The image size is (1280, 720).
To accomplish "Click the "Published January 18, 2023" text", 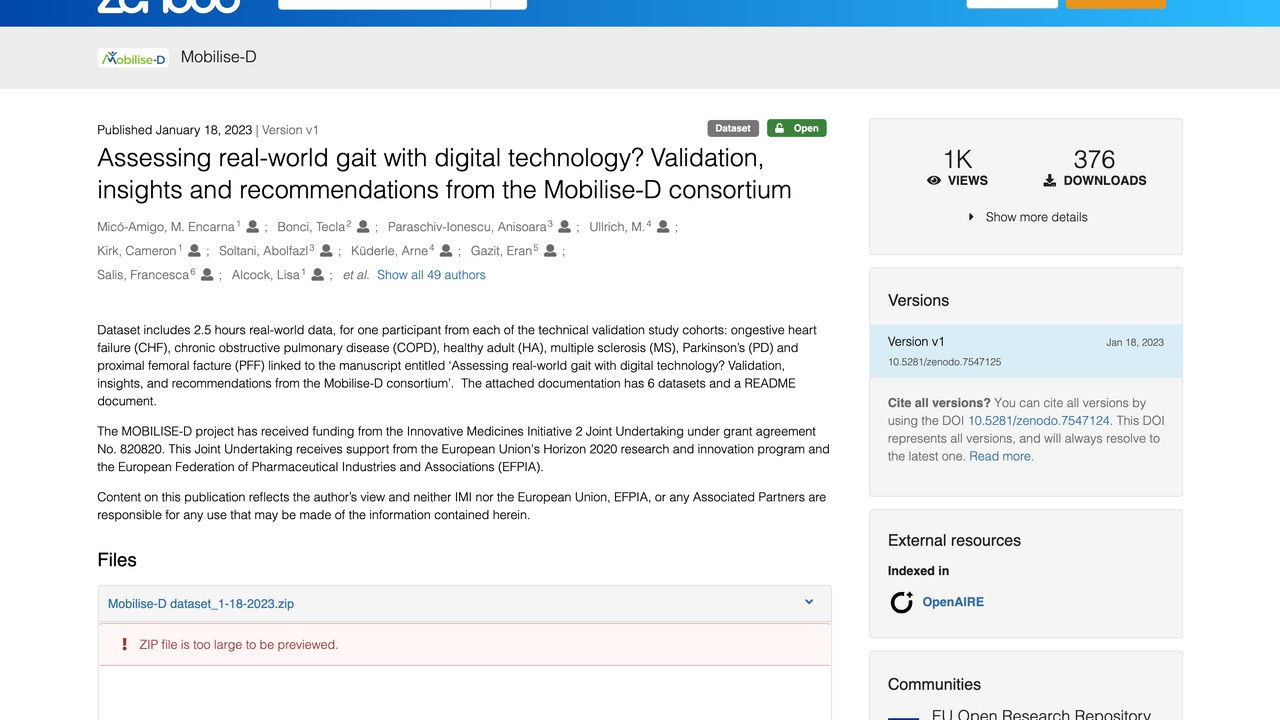I will pos(174,130).
